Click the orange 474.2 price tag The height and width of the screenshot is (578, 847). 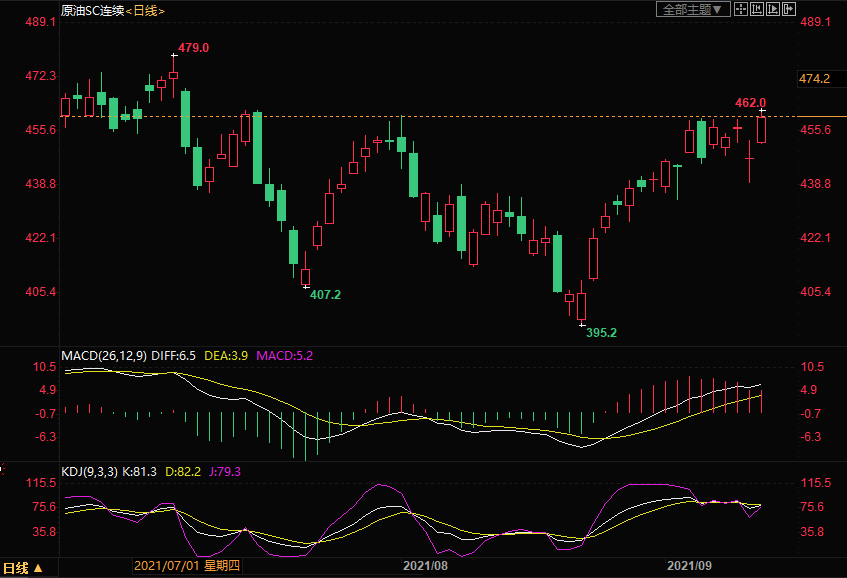(815, 78)
